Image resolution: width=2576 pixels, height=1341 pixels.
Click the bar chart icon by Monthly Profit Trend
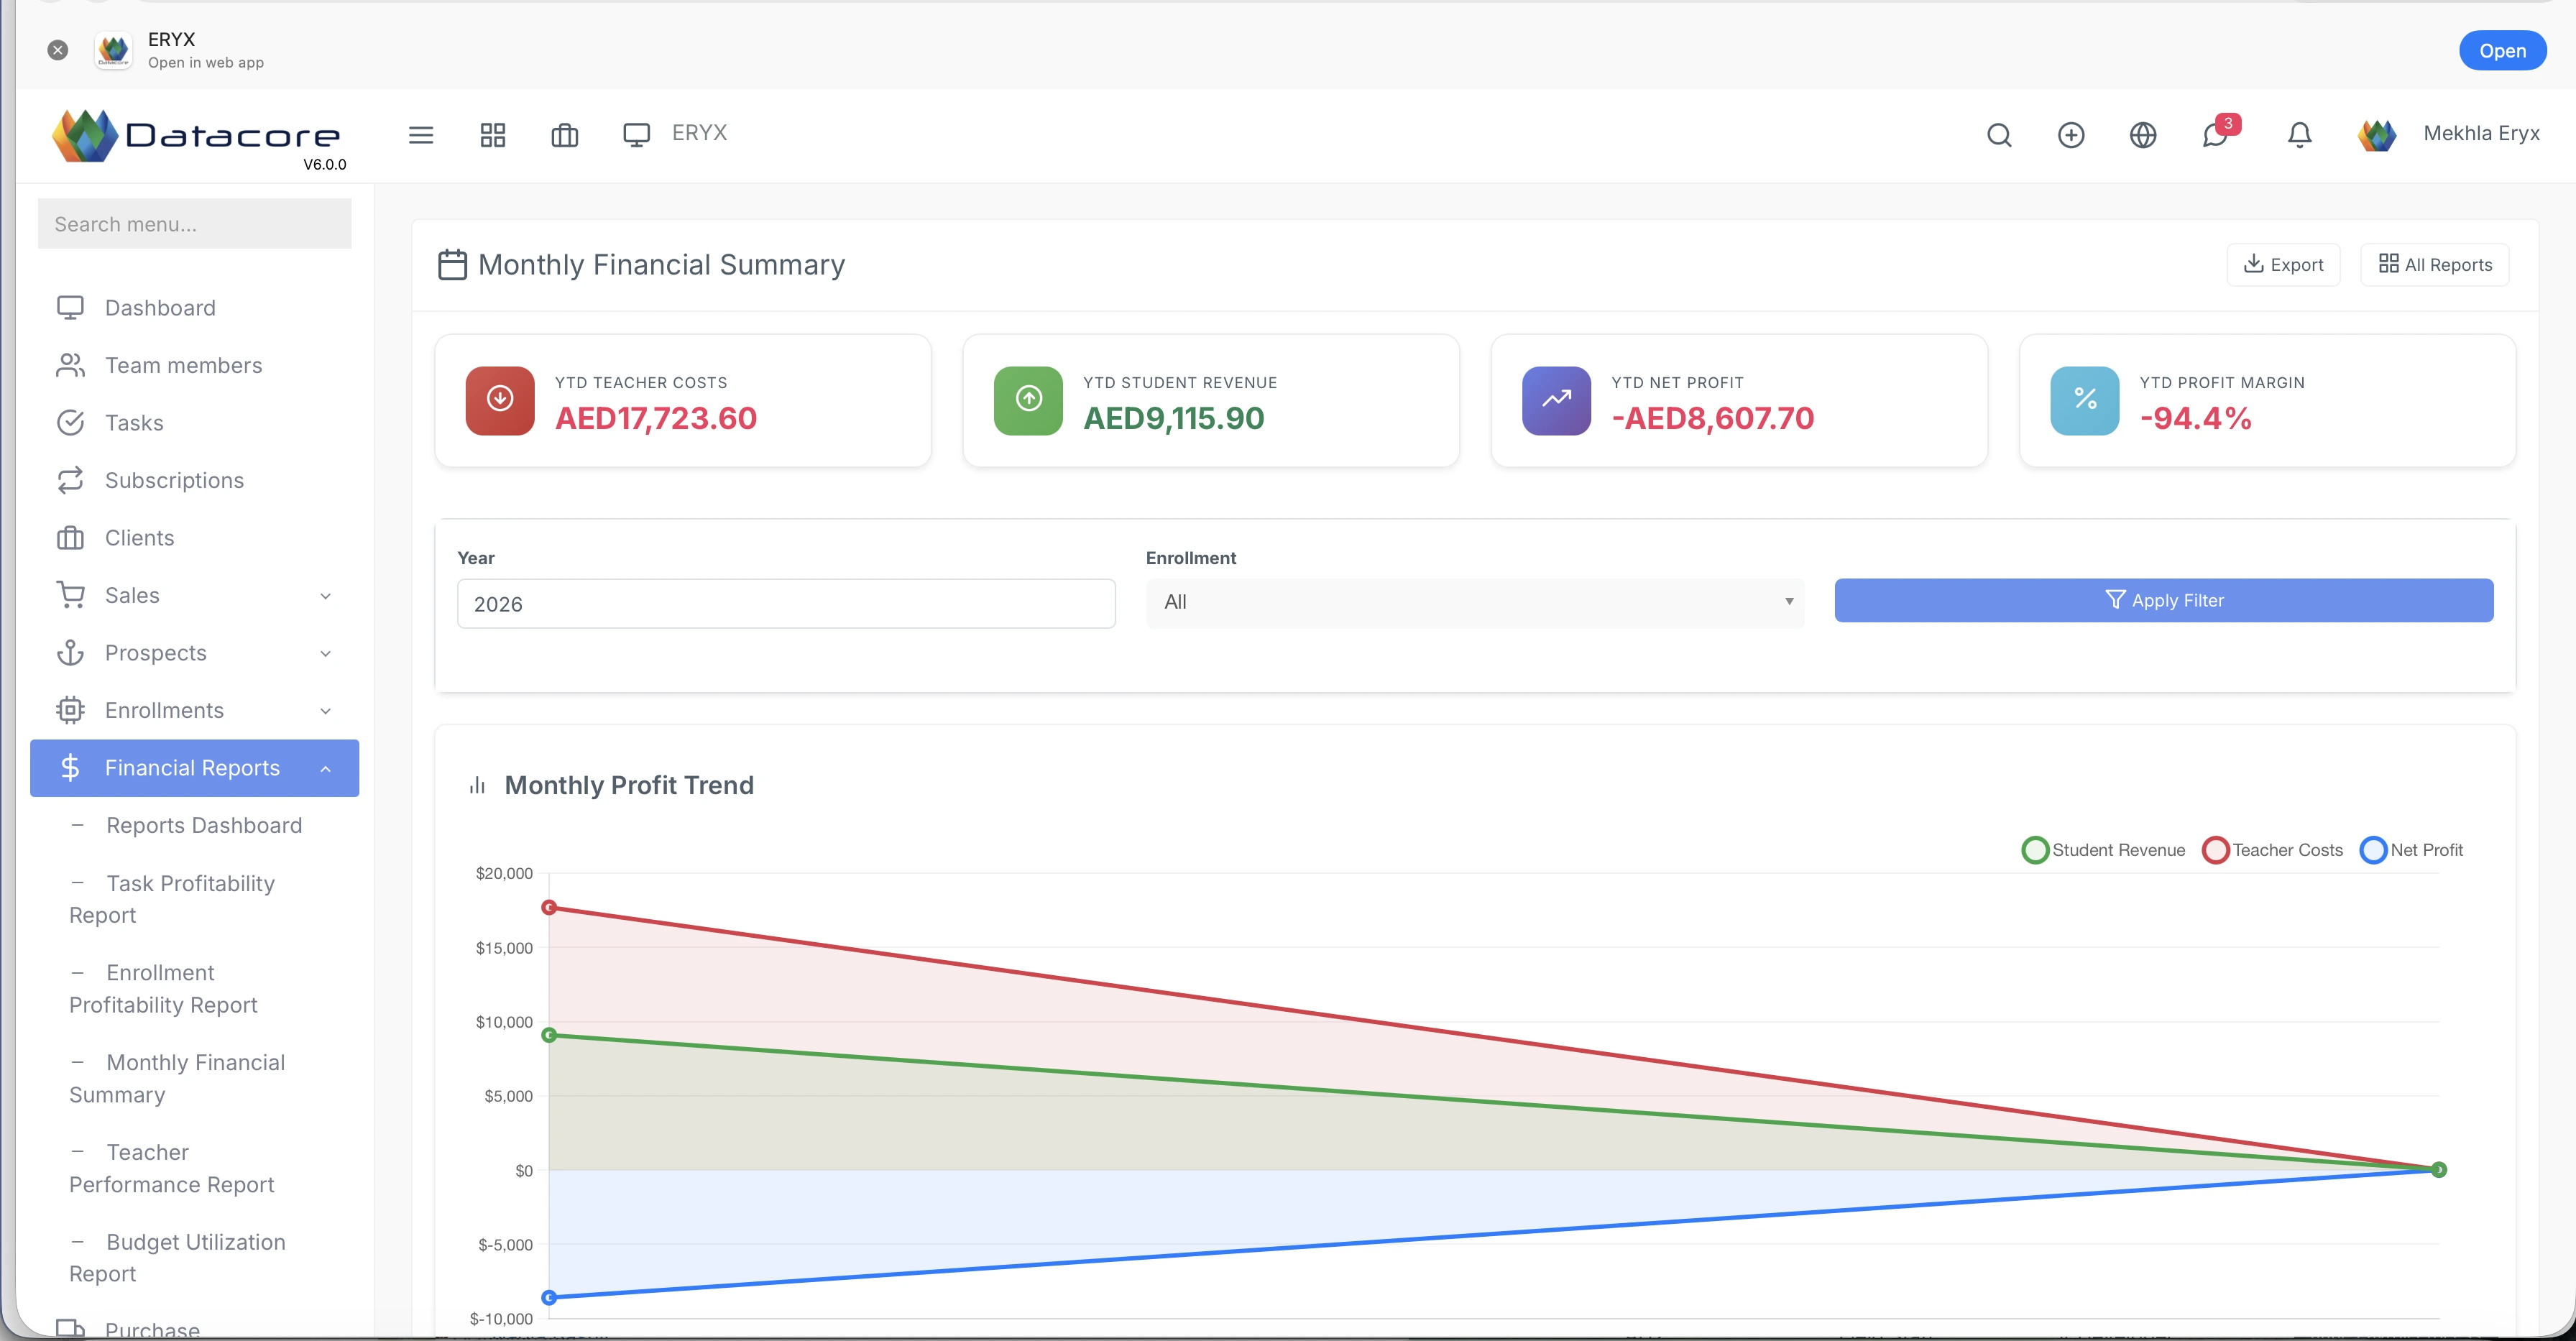[x=477, y=786]
